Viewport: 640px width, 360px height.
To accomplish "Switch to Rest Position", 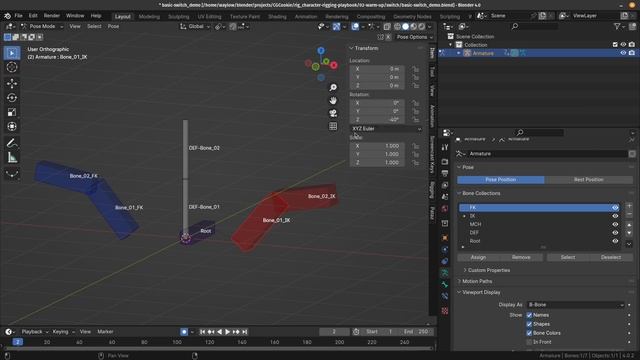I will click(589, 180).
